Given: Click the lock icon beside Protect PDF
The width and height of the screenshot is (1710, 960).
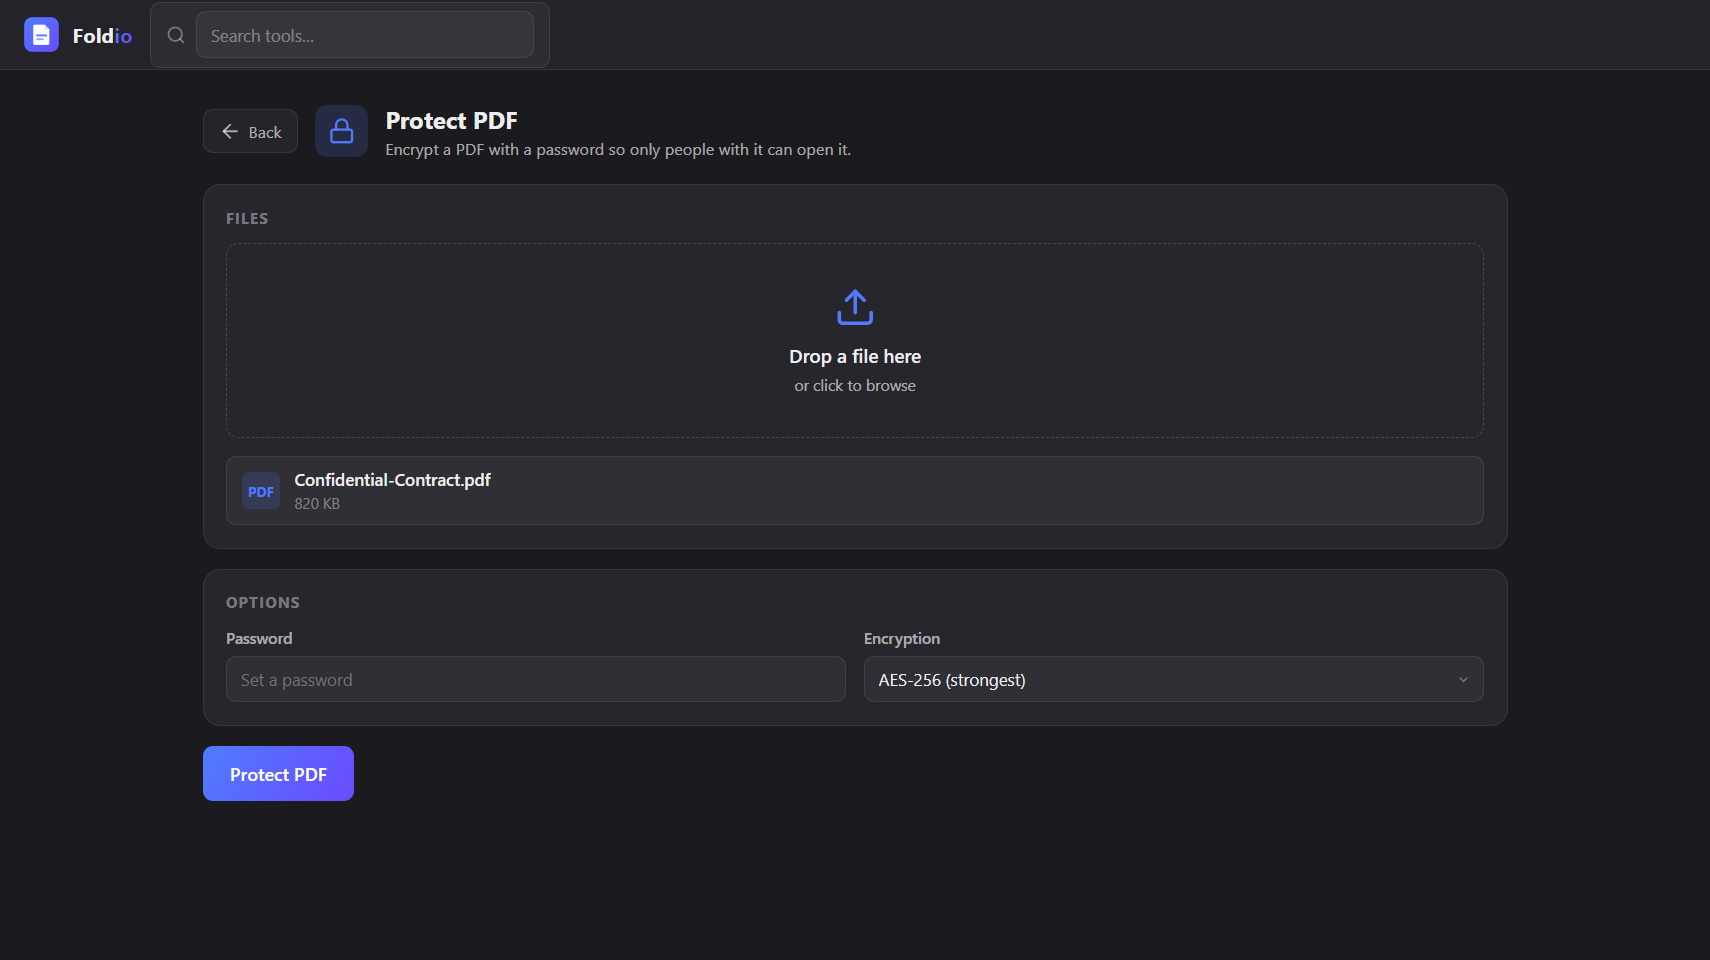Looking at the screenshot, I should coord(342,131).
